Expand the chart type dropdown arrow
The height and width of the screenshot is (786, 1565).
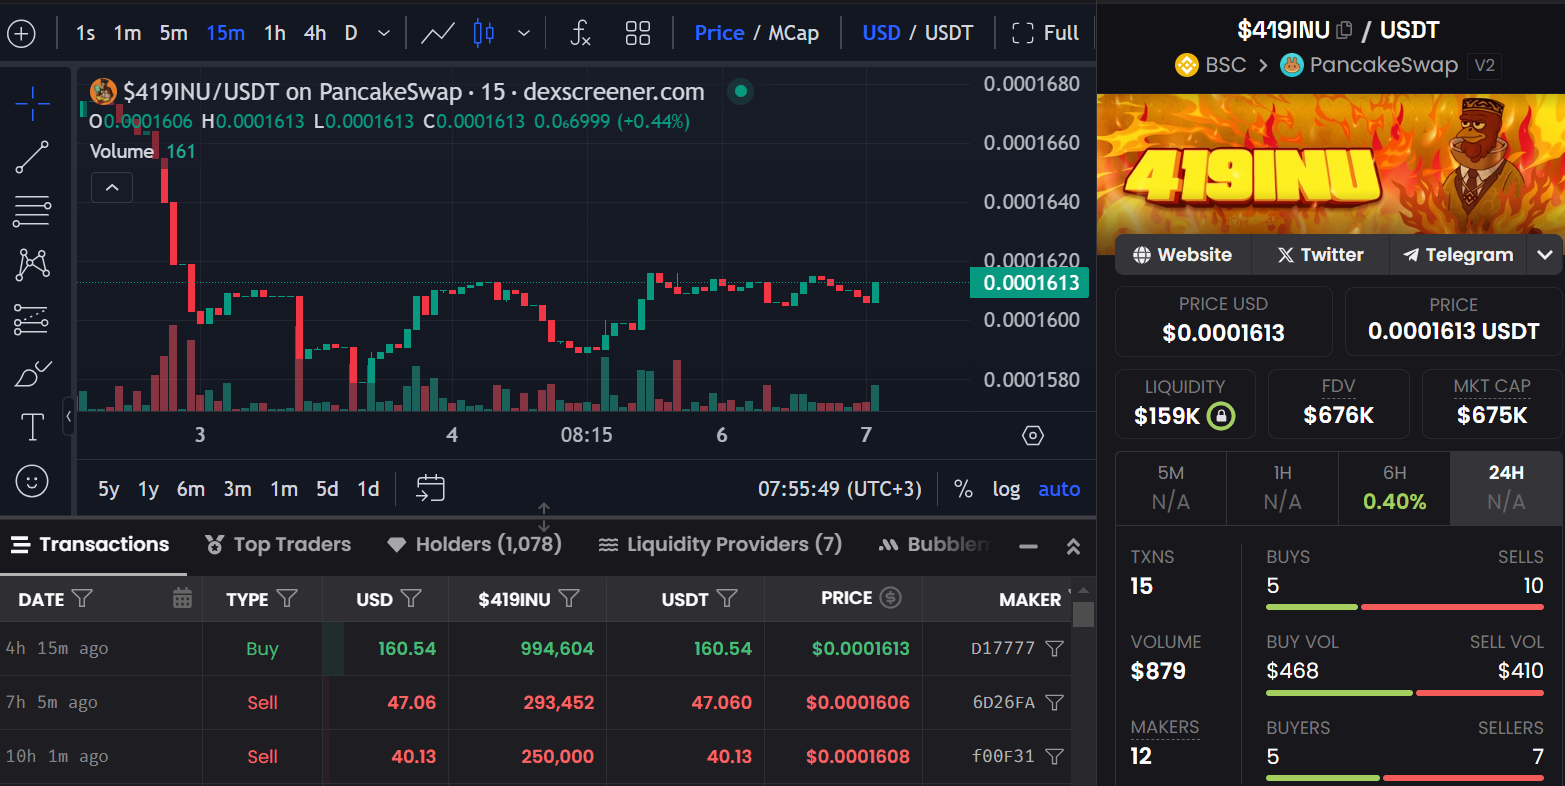coord(524,34)
